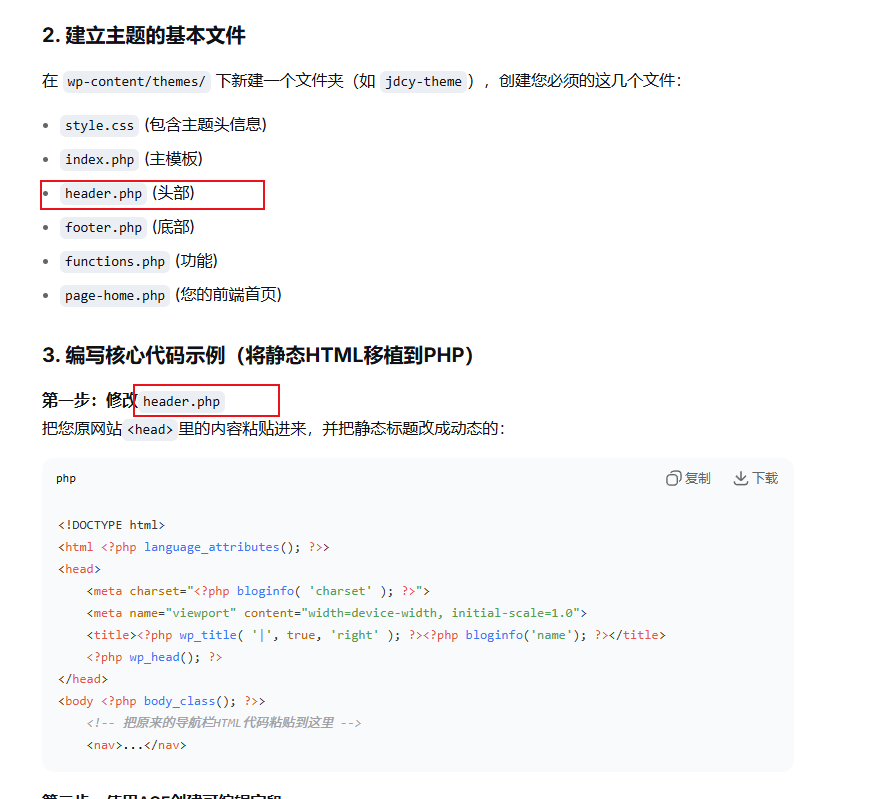Click functions.php code tag in list
892x799 pixels.
pos(115,262)
